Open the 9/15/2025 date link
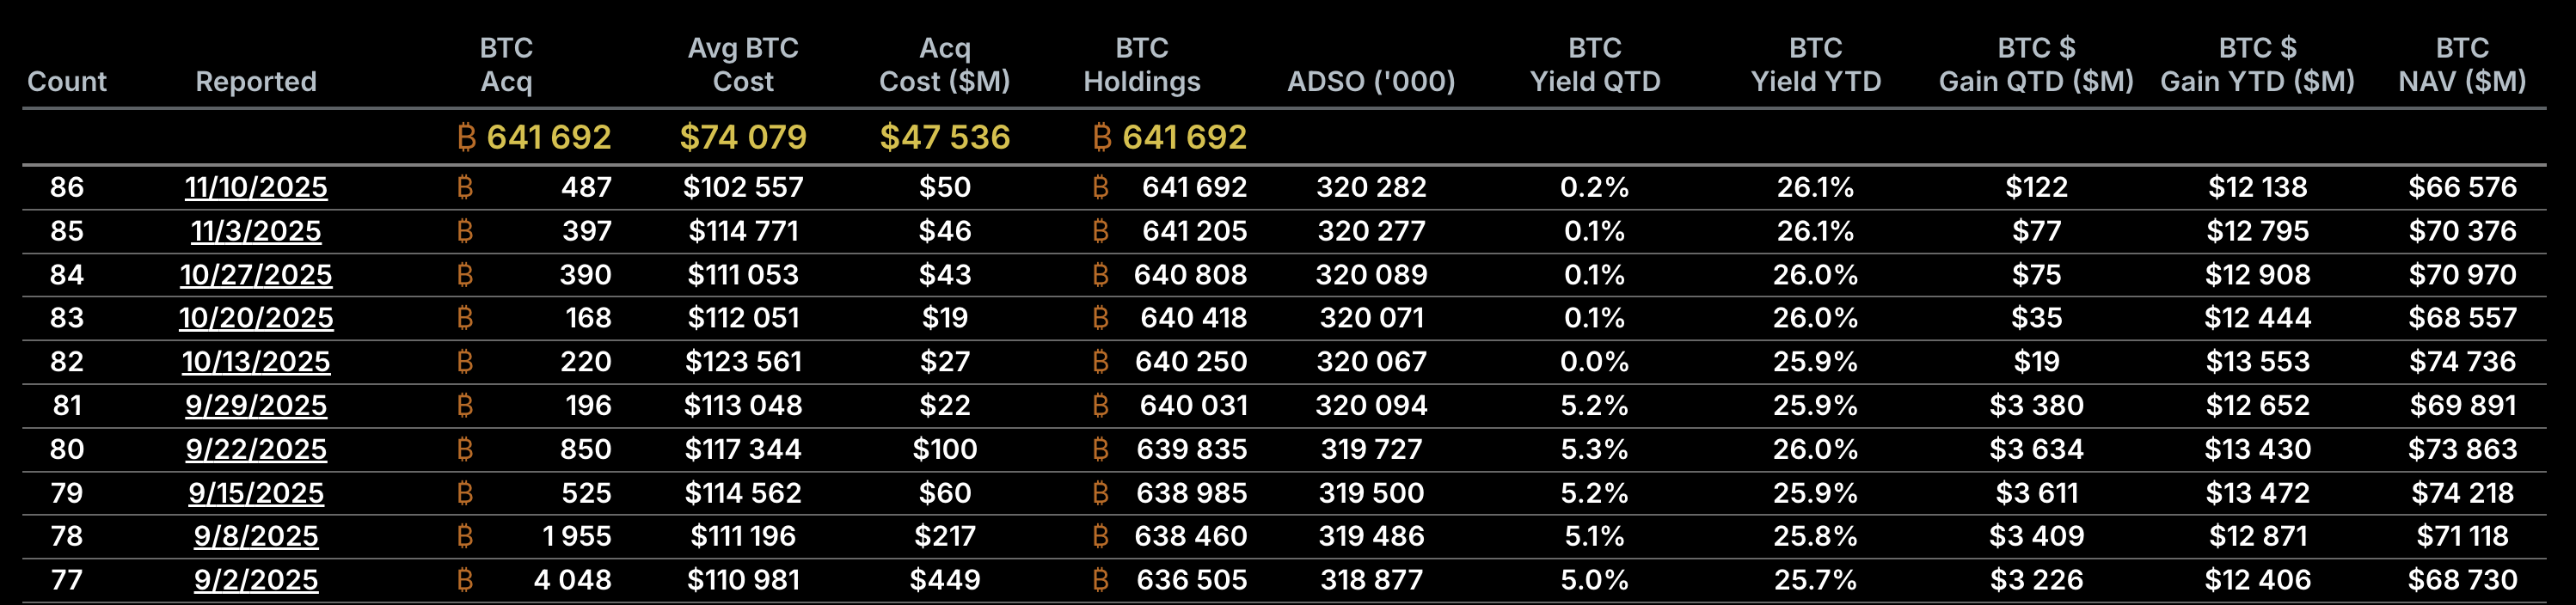 pos(256,493)
